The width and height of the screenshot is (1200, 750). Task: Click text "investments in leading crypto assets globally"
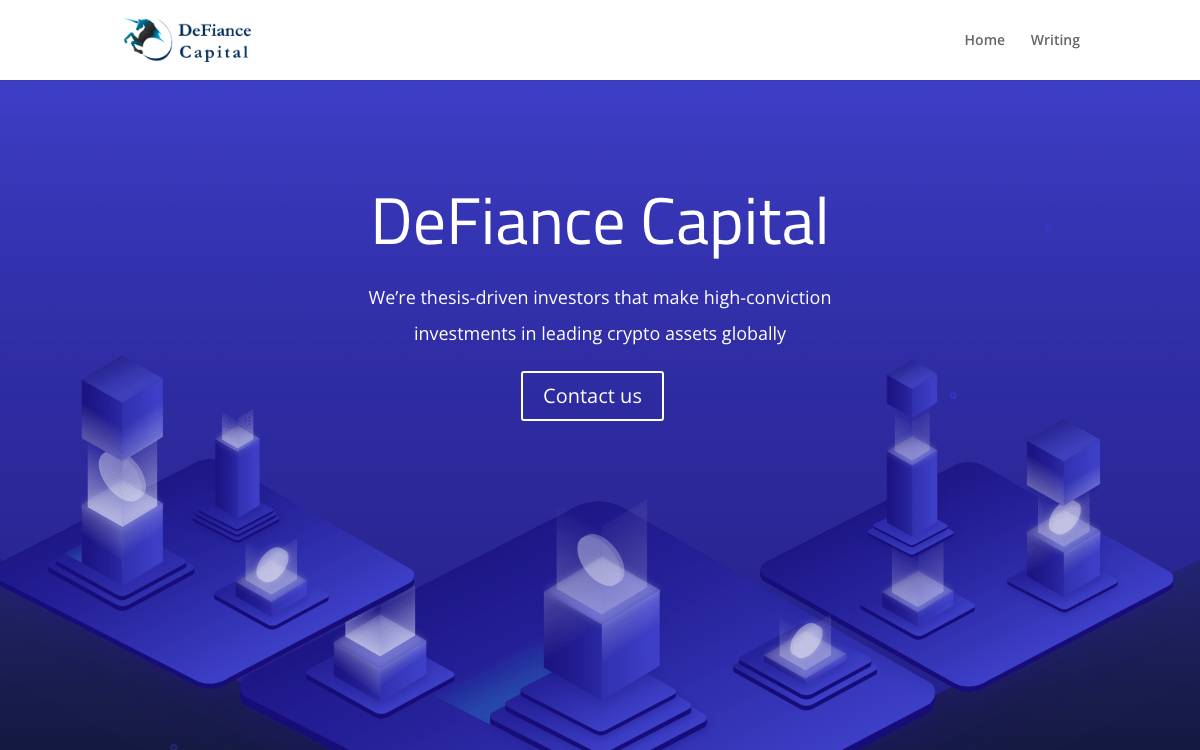pyautogui.click(x=600, y=333)
